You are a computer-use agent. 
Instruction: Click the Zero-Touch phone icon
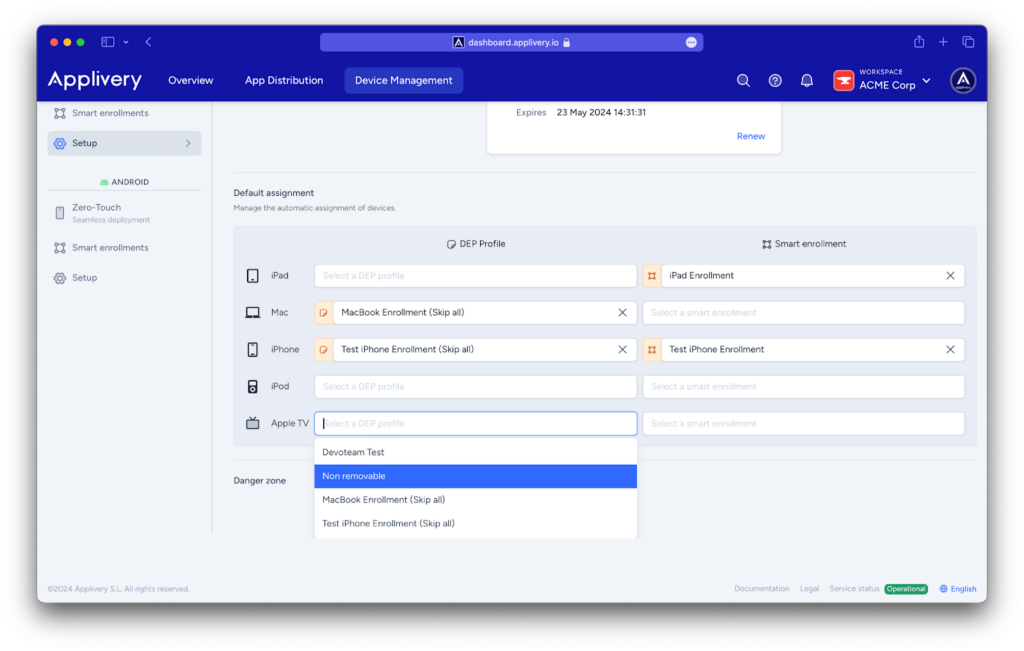(x=59, y=213)
